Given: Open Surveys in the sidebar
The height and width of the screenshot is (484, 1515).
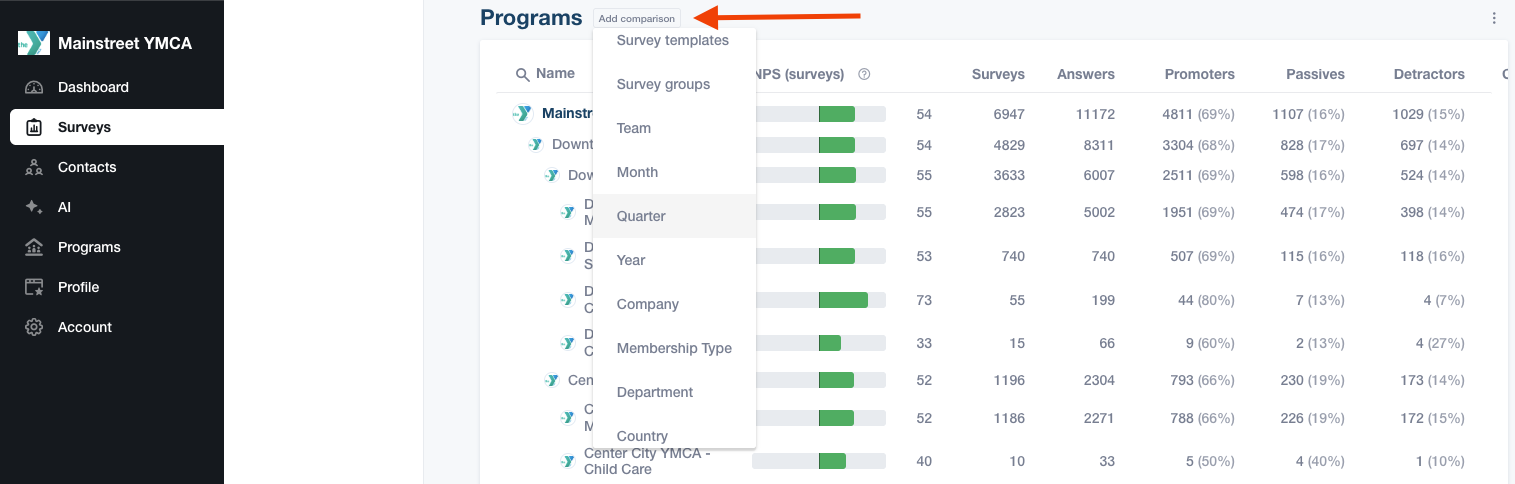Looking at the screenshot, I should click(x=84, y=127).
